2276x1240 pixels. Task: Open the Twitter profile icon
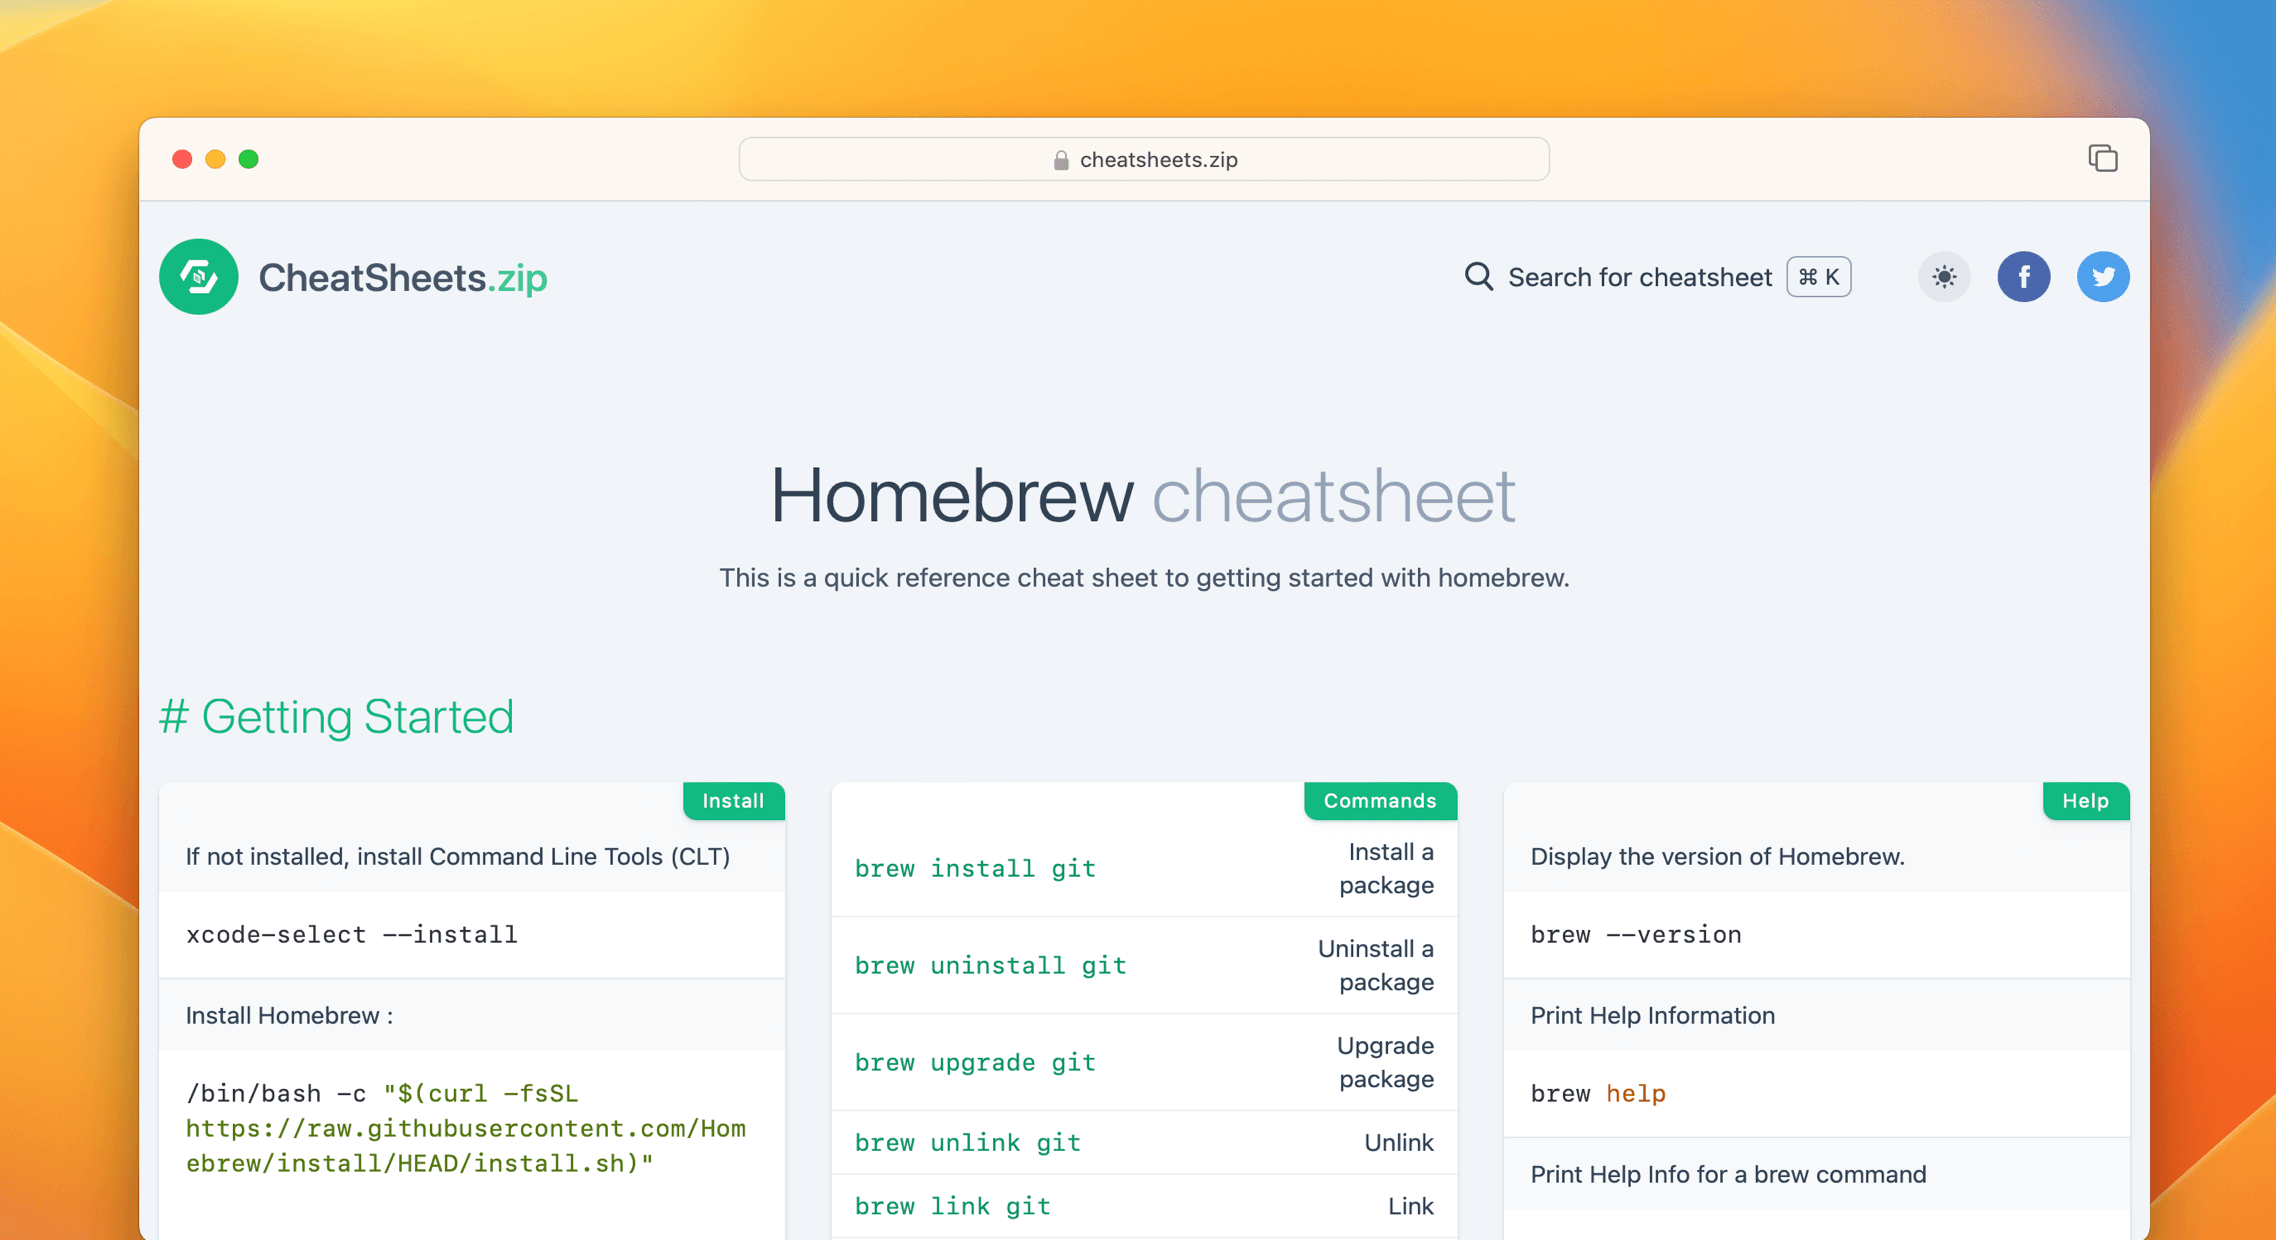click(2103, 277)
